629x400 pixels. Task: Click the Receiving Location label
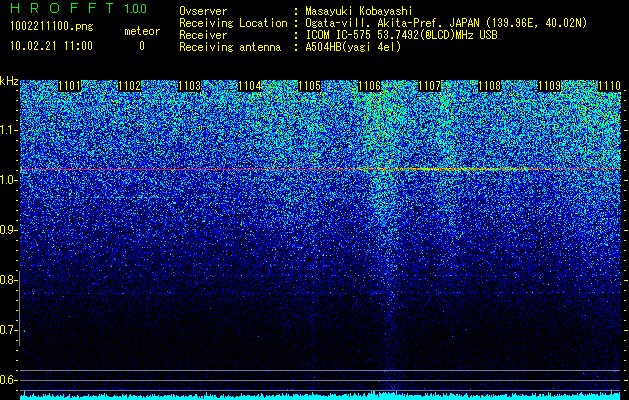[233, 23]
